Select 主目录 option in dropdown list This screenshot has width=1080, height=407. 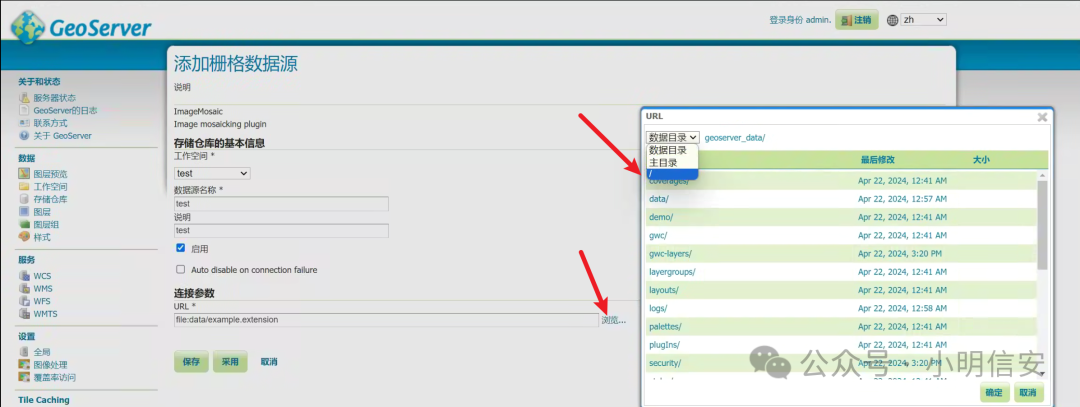point(672,163)
